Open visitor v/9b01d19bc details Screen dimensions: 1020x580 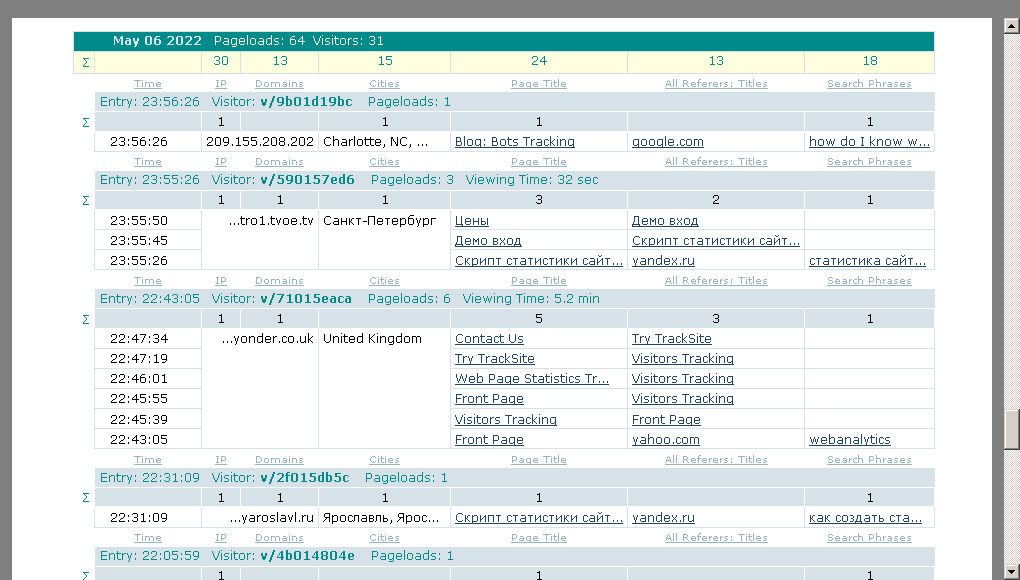[x=306, y=102]
